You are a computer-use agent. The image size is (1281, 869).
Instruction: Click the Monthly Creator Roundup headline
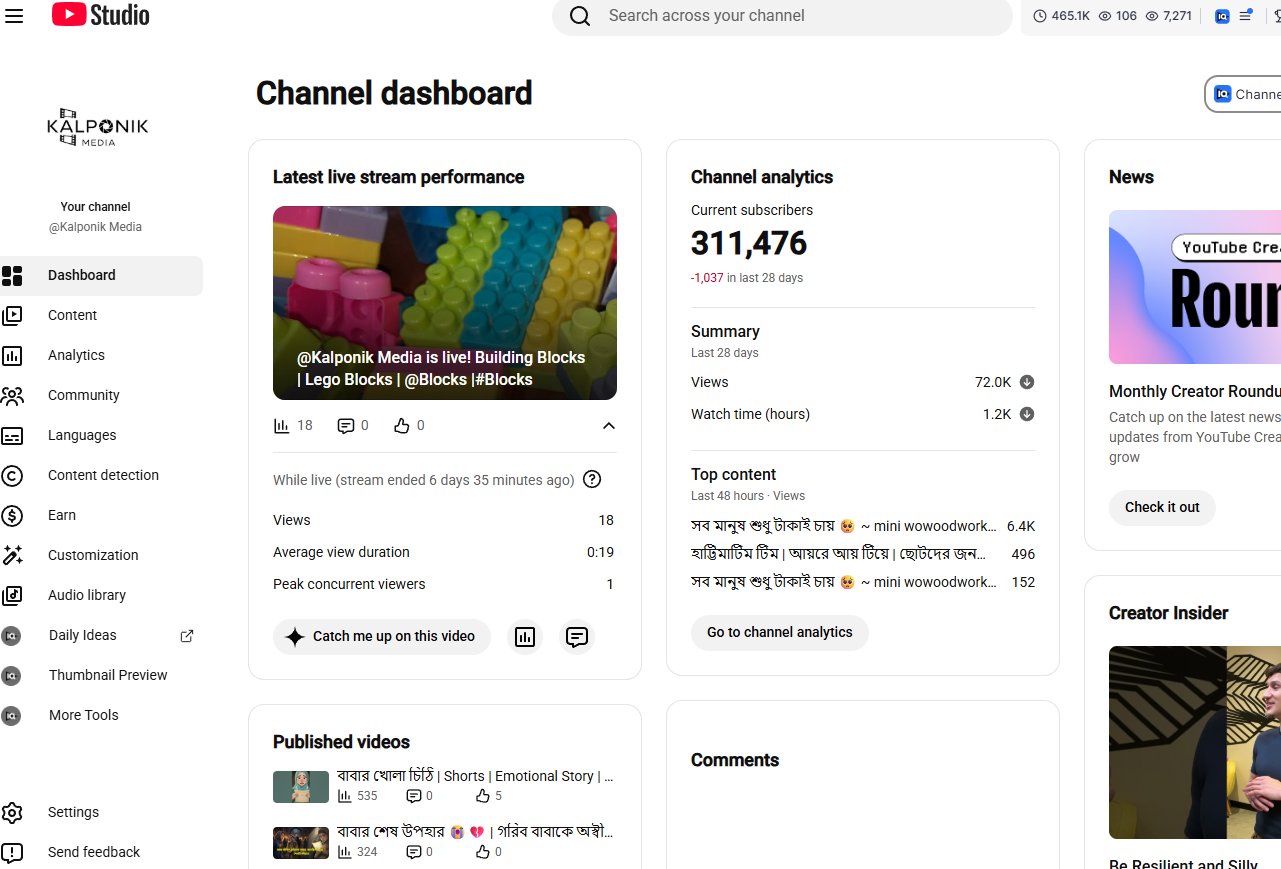[x=1195, y=392]
